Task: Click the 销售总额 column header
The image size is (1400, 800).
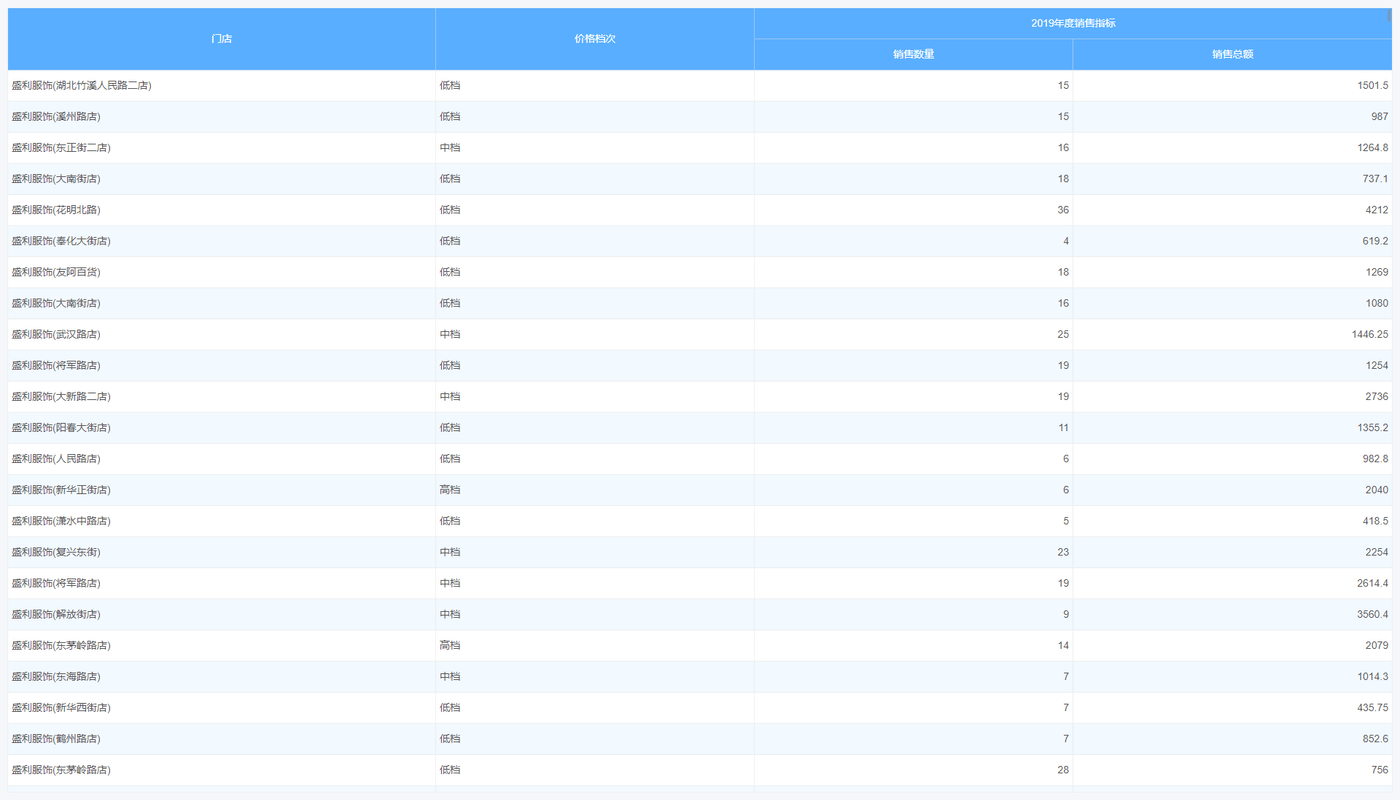Action: 1232,54
